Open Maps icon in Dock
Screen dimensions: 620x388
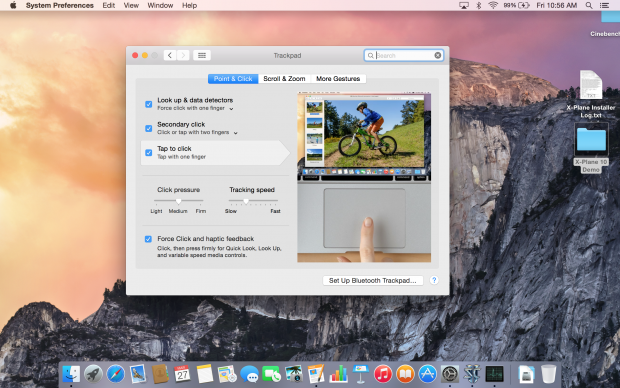click(227, 374)
